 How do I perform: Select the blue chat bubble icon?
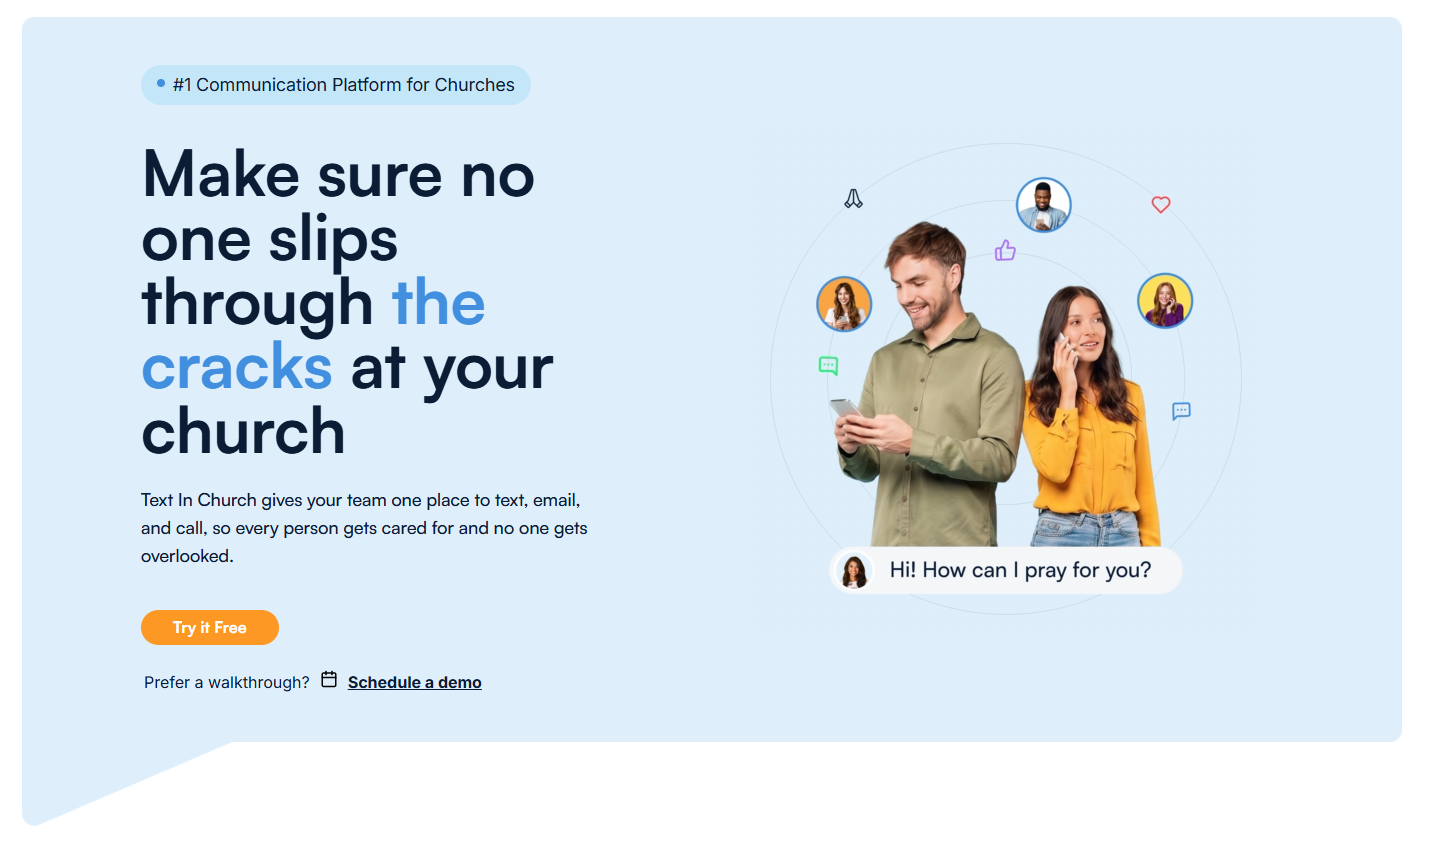[1181, 411]
